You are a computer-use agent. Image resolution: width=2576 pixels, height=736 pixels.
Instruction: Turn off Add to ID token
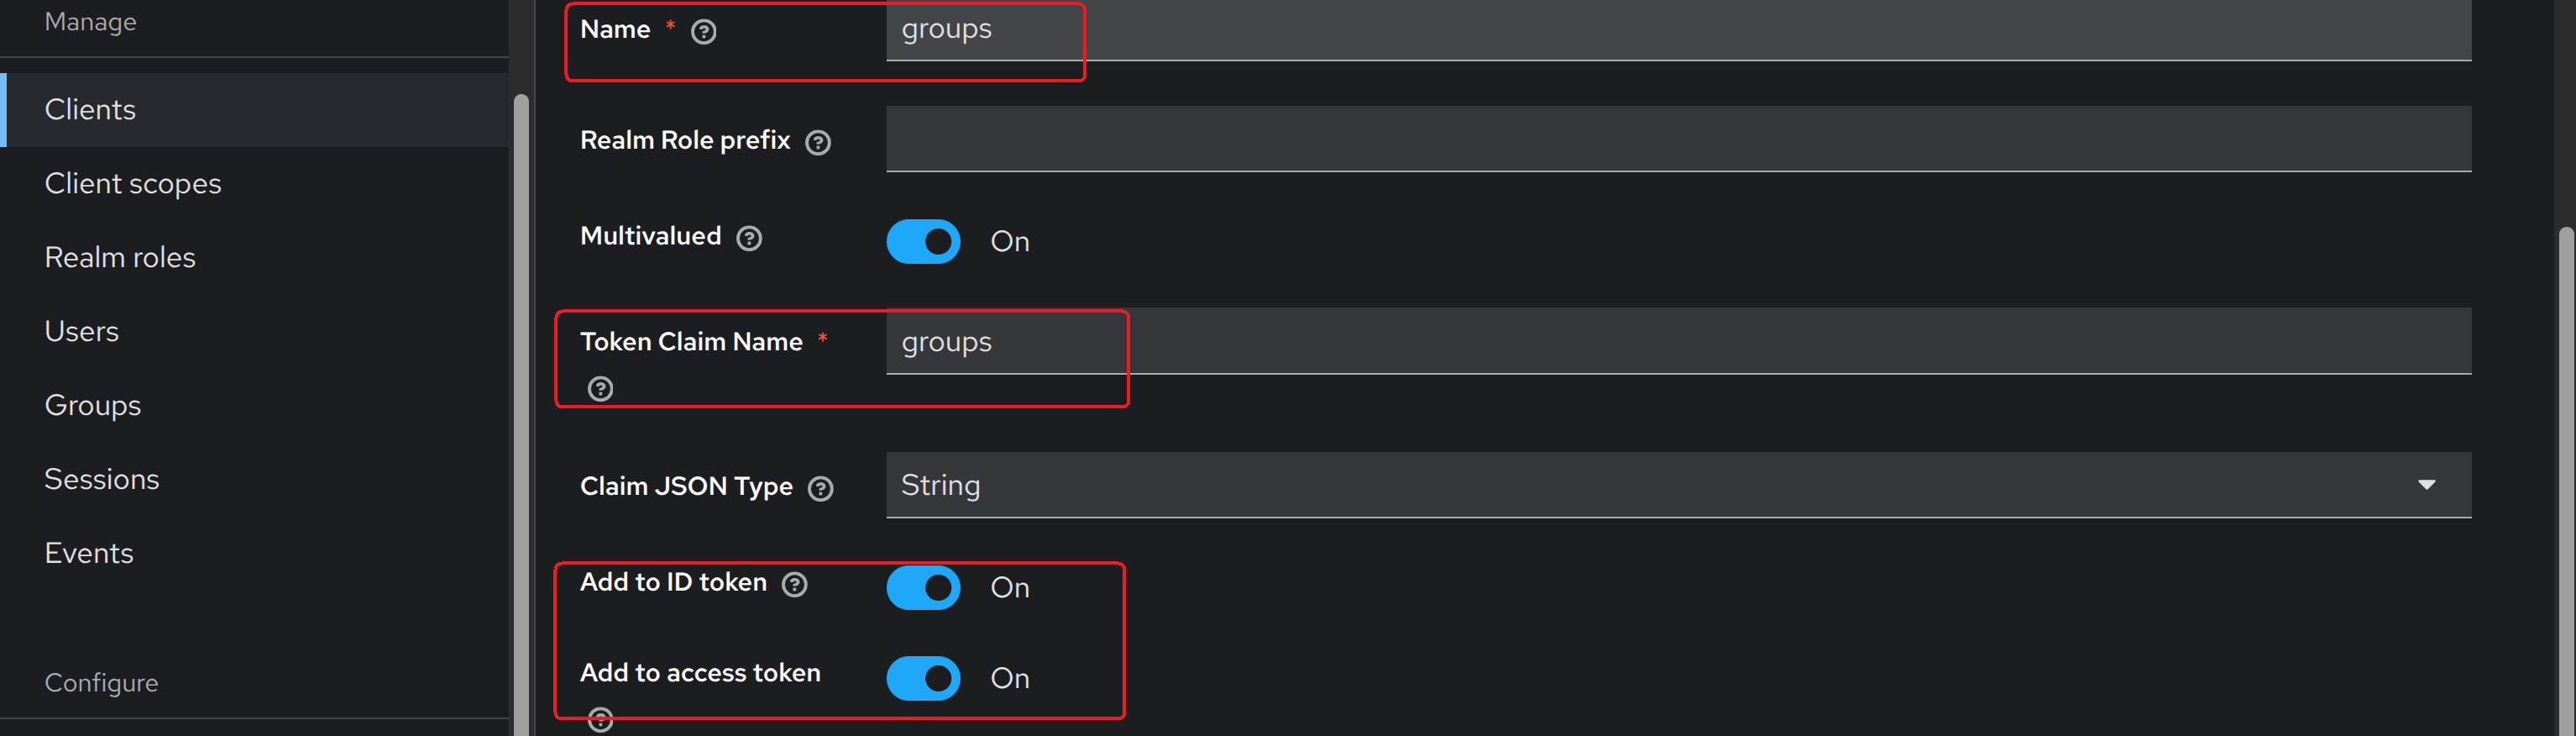(x=922, y=587)
